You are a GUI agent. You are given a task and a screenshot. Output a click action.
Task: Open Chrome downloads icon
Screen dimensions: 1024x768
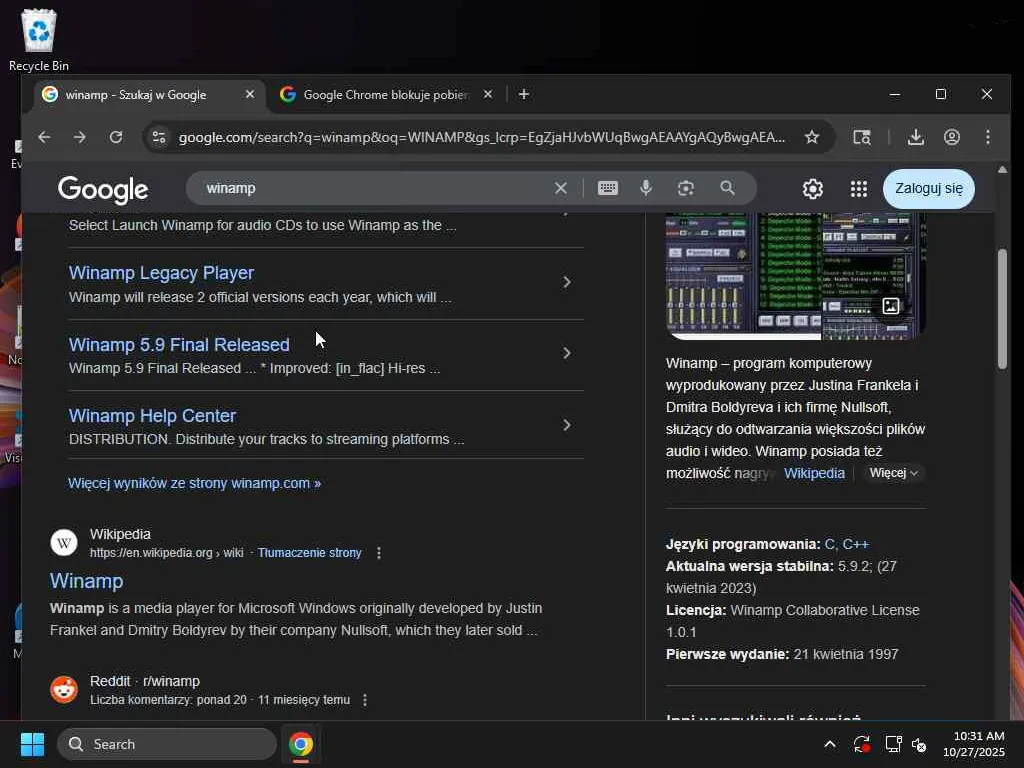tap(916, 137)
